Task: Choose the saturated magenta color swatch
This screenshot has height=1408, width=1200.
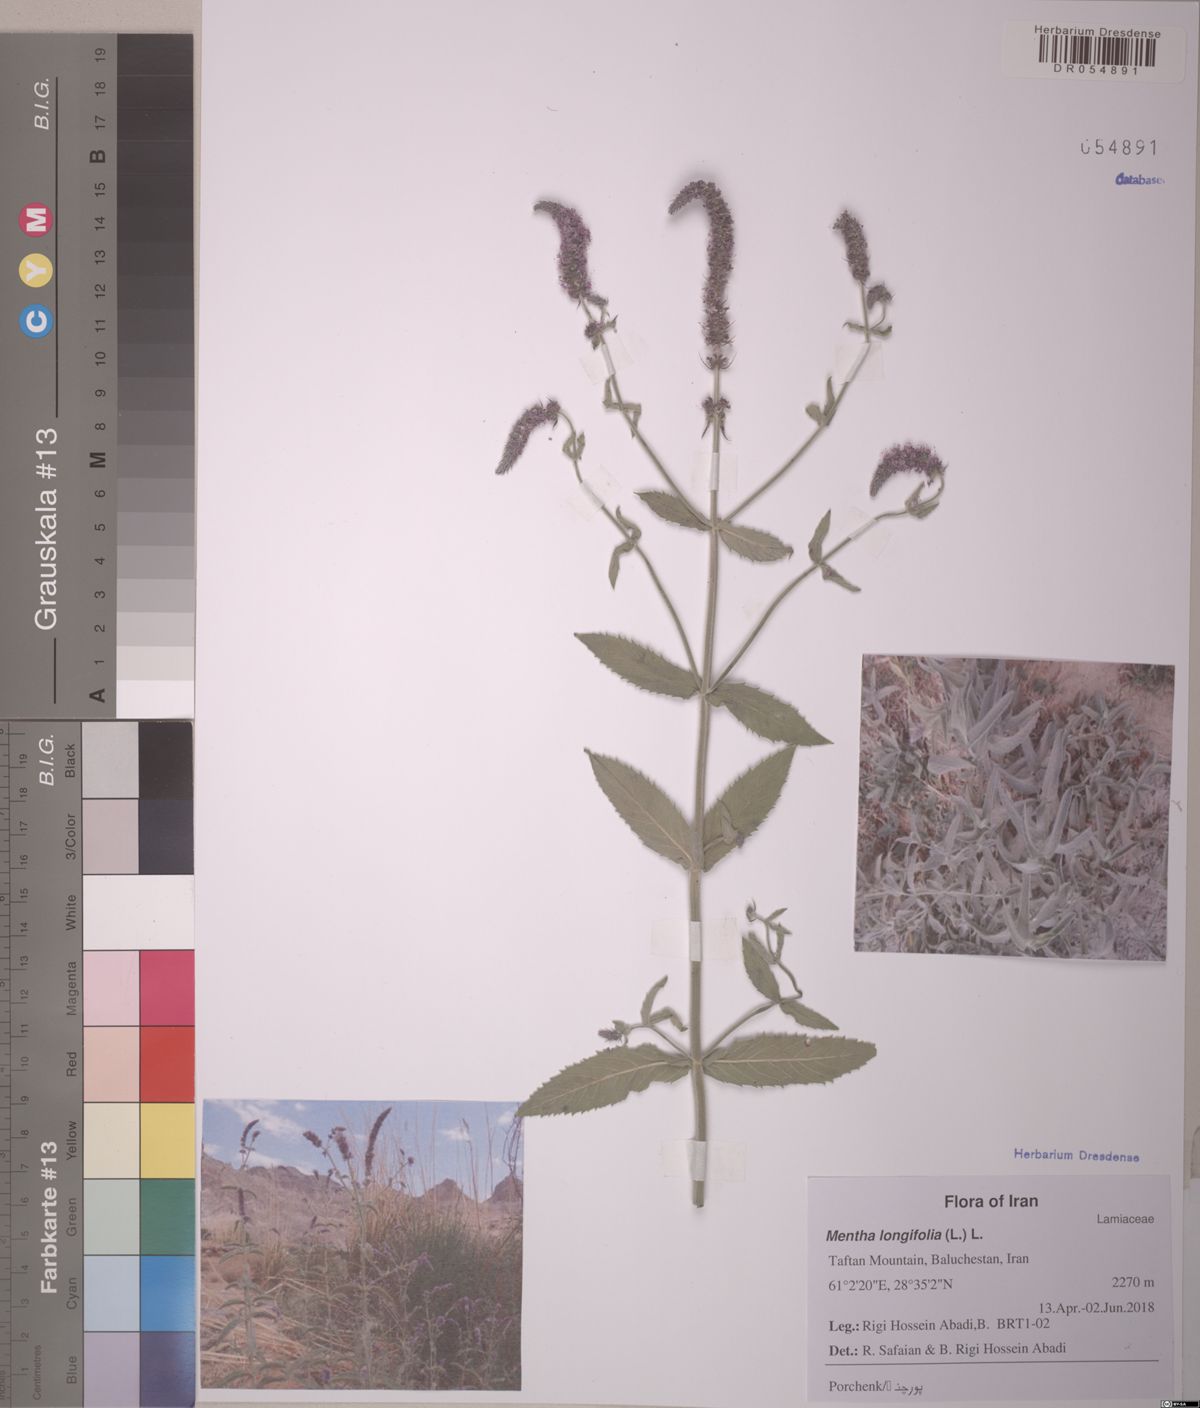Action: pyautogui.click(x=166, y=987)
